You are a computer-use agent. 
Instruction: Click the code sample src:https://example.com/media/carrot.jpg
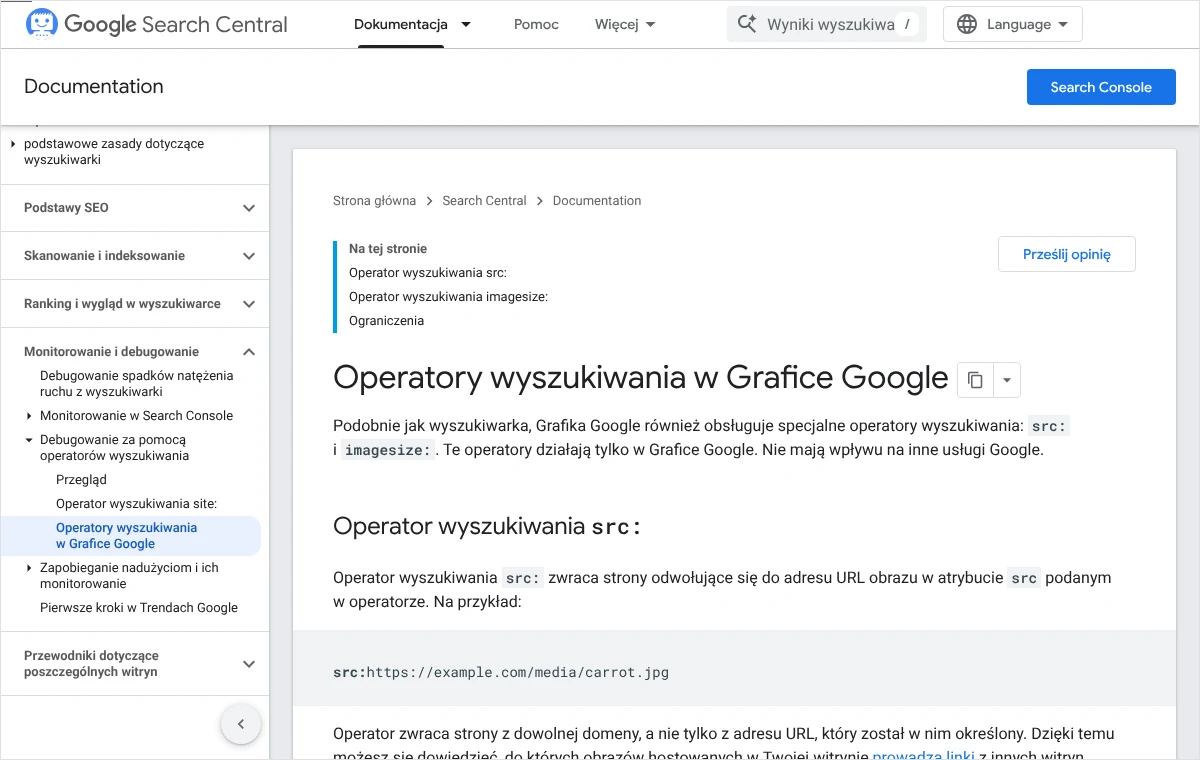501,672
